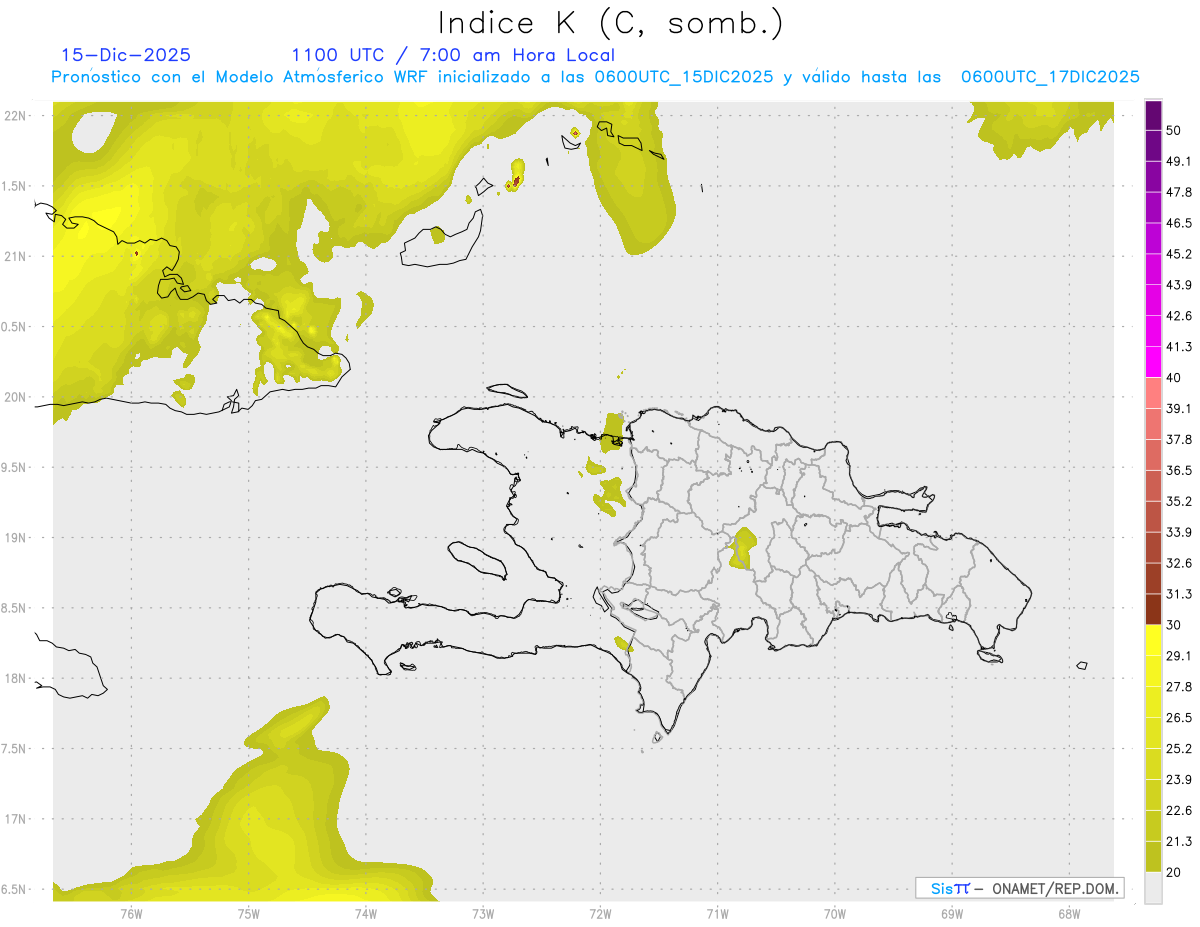Click the "1100 UTC / 7:00 am Hora Local" time label
Screen dimensions: 1200x927
[453, 55]
